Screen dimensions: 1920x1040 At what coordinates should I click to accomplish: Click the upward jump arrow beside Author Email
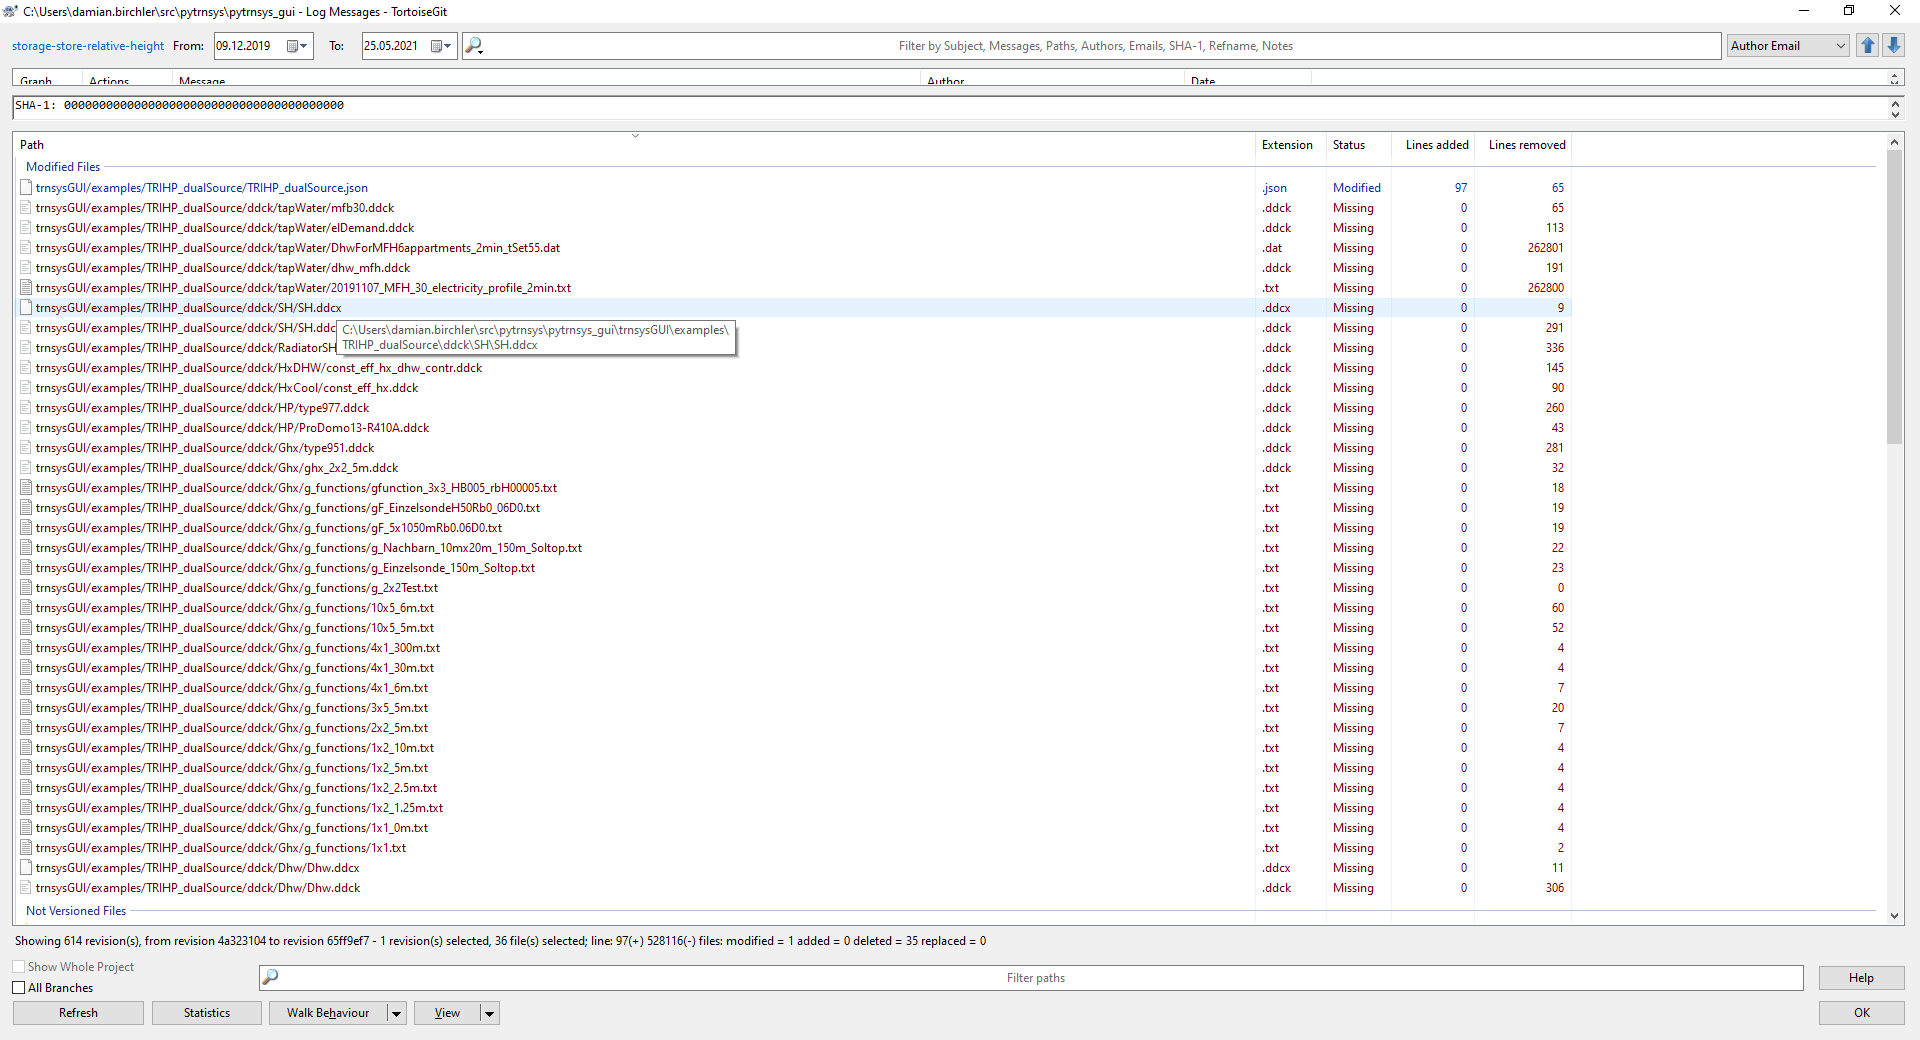click(1867, 45)
